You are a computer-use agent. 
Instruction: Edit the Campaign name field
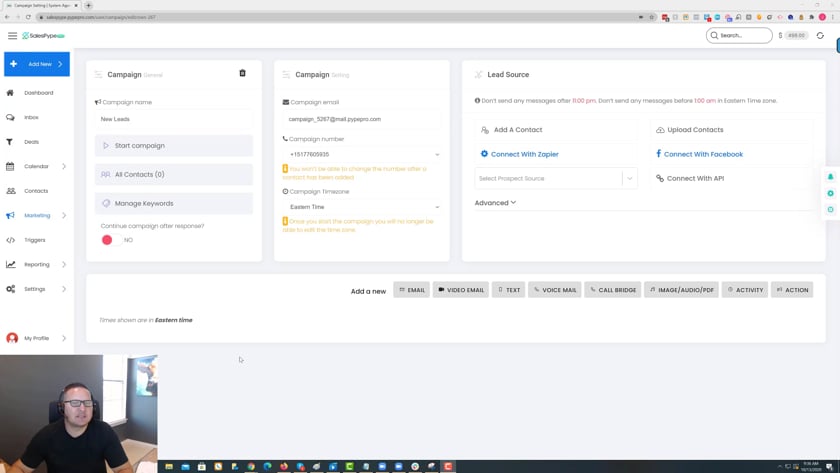tap(174, 119)
